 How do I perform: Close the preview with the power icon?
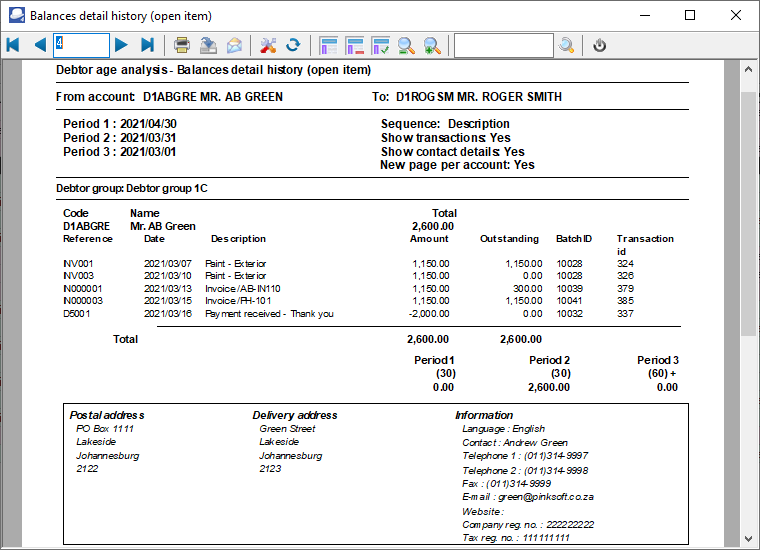click(x=599, y=45)
